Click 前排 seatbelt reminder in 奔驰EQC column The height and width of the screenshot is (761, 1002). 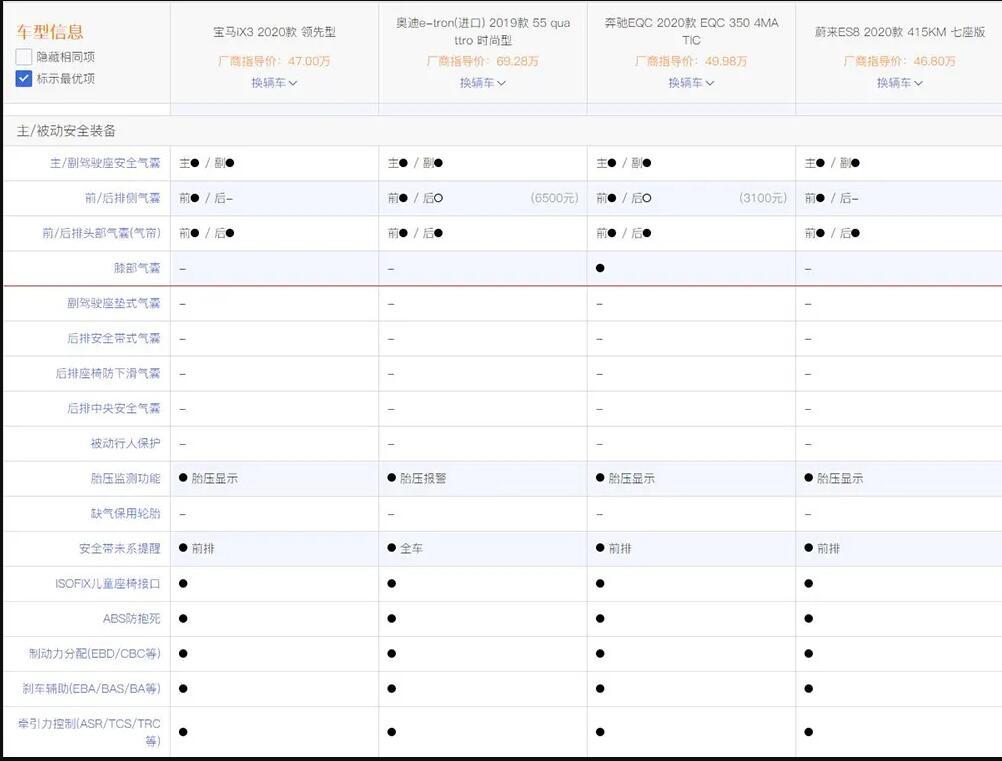[619, 549]
